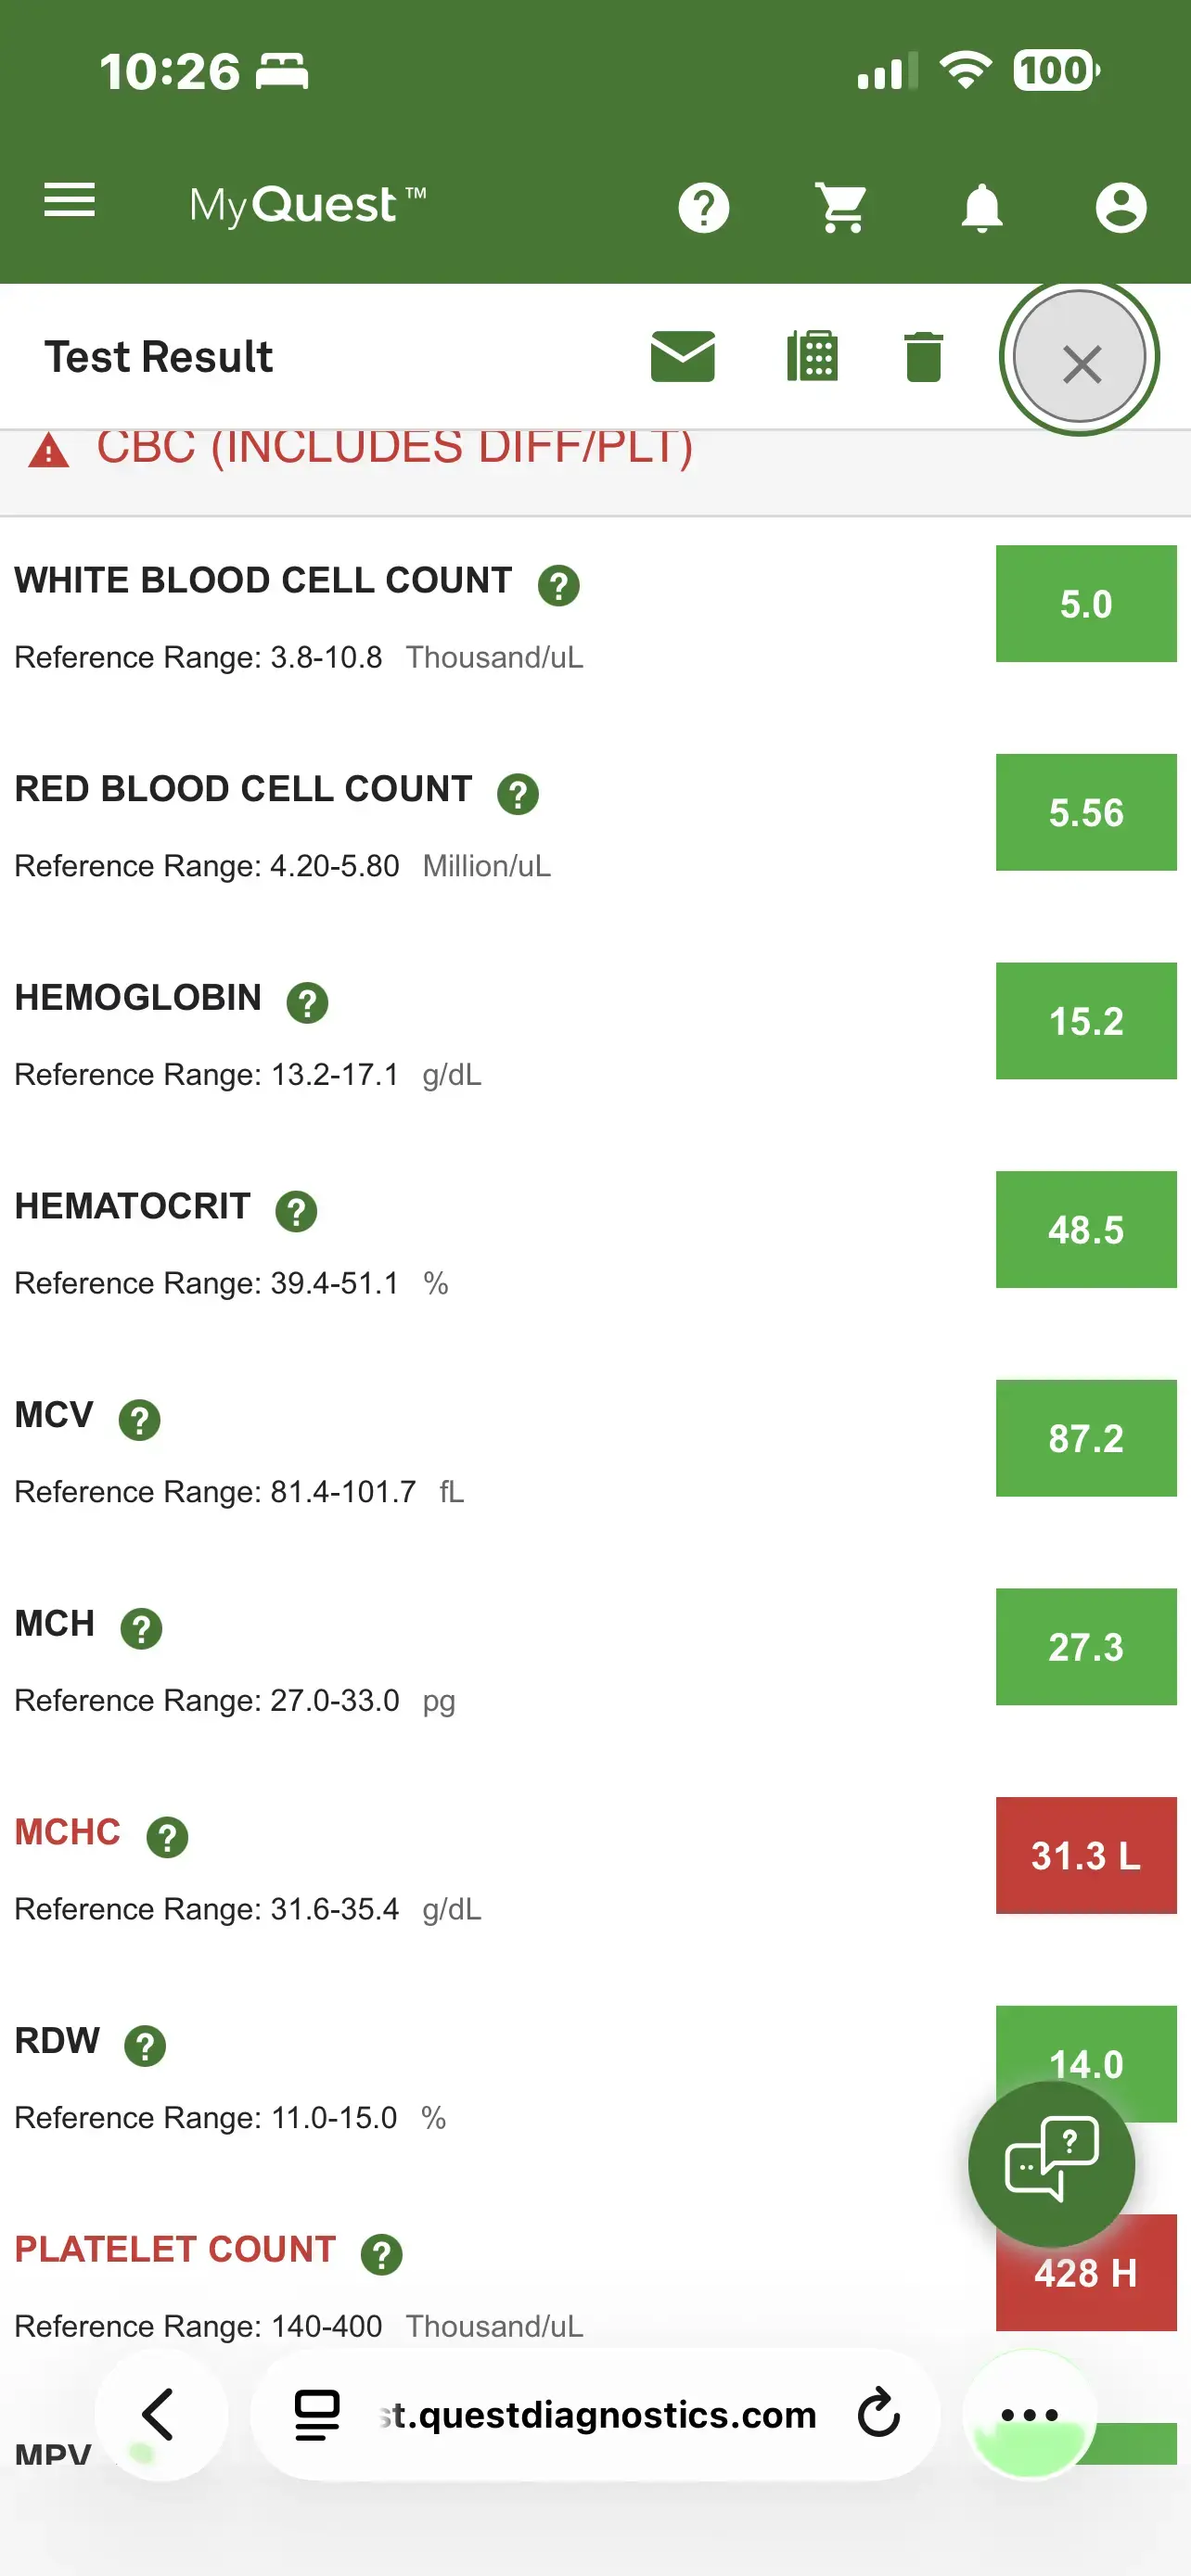The height and width of the screenshot is (2576, 1191).
Task: Email the test result
Action: (x=683, y=357)
